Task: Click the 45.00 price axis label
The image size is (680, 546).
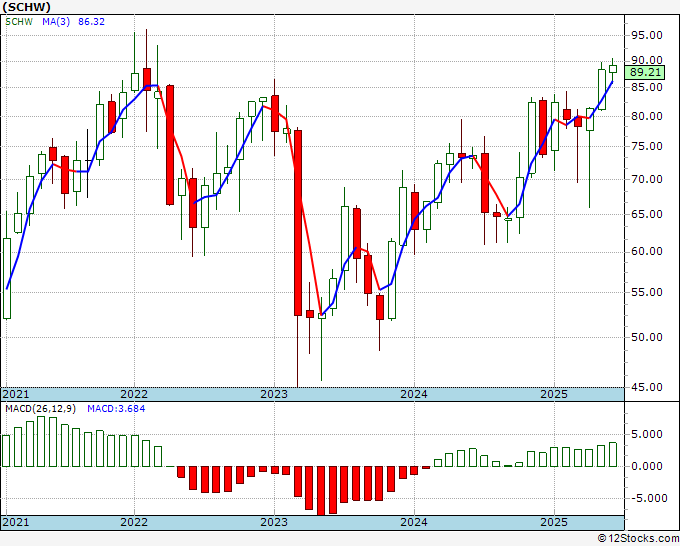Action: coord(646,387)
